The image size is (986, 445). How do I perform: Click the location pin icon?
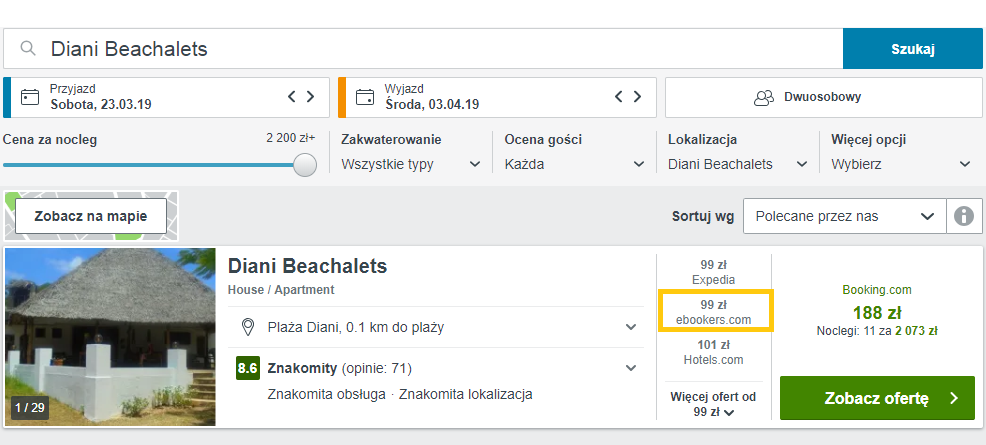248,327
